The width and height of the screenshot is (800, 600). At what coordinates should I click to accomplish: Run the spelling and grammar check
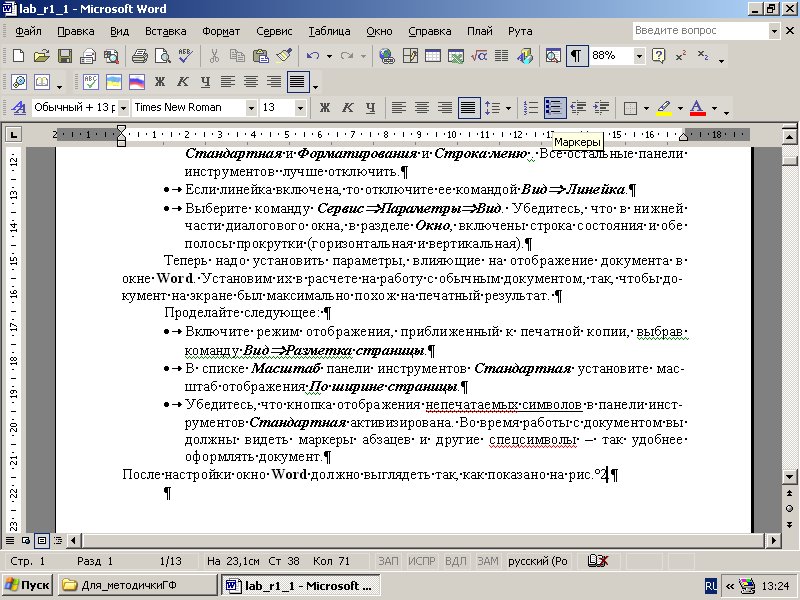[x=185, y=56]
